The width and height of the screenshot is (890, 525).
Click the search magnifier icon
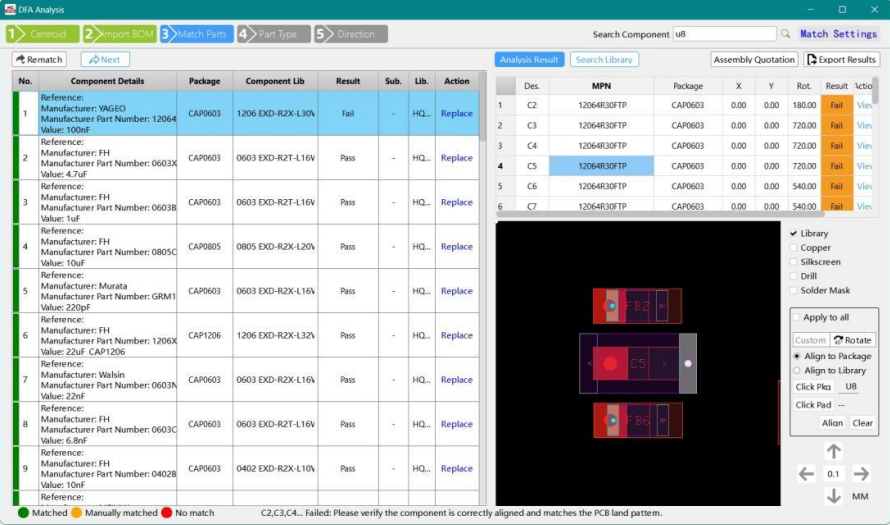pos(785,34)
